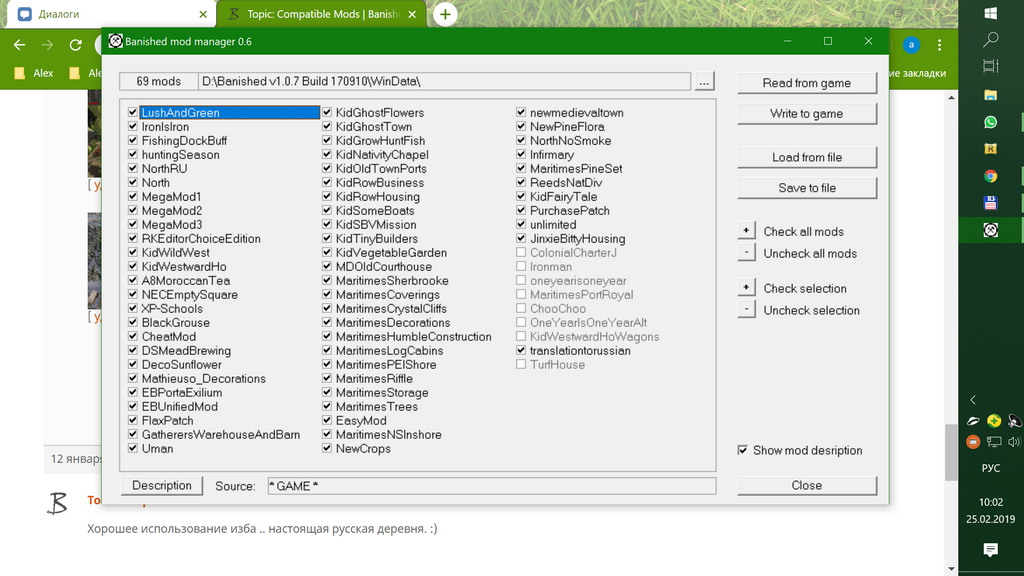Click the plus icon for Check all mods
Screen dimensions: 1024x576
pos(746,231)
